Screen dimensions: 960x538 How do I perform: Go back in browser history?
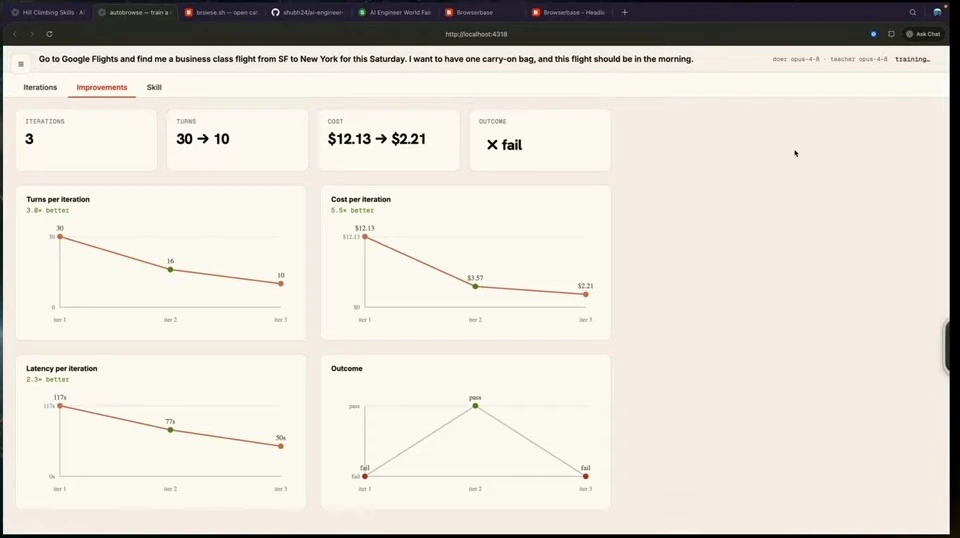click(x=15, y=34)
